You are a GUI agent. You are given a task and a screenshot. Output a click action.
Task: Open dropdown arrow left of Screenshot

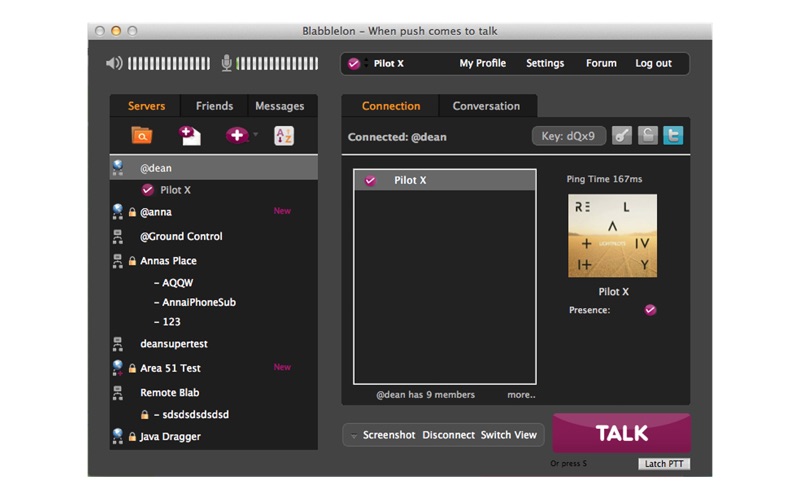354,436
